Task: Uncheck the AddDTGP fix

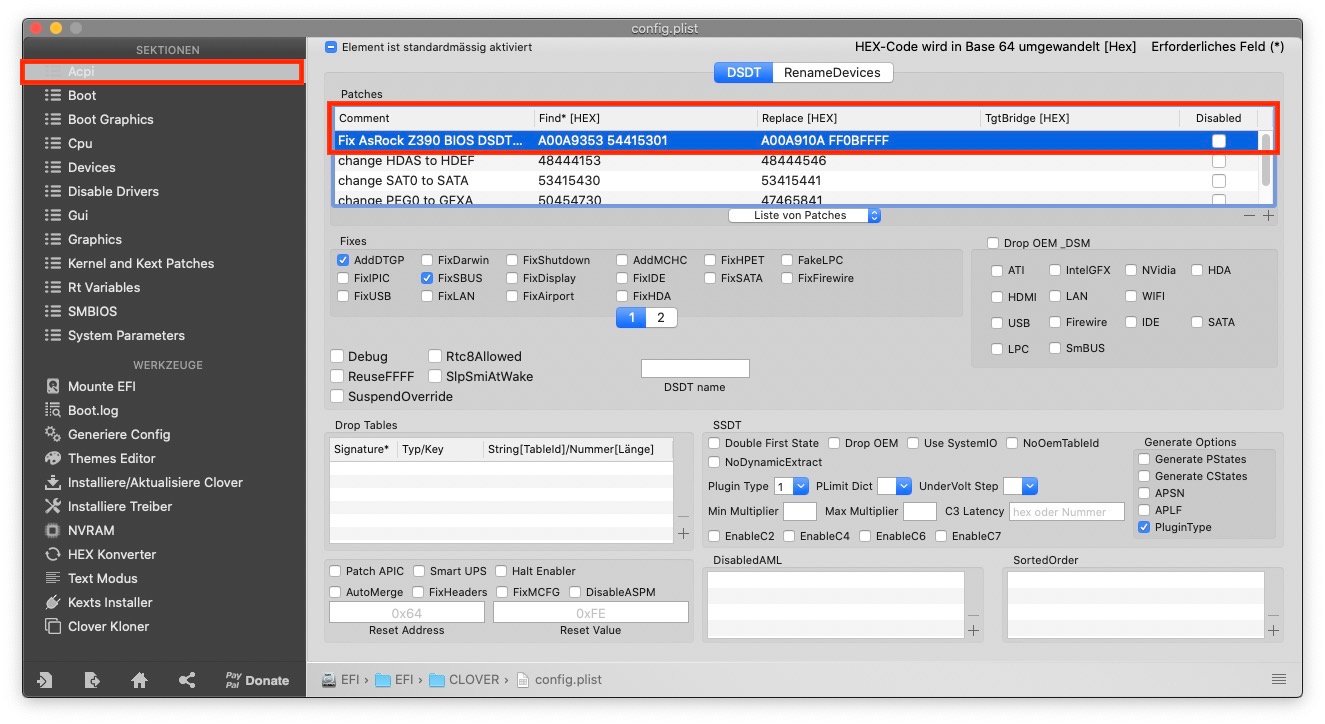Action: coord(344,260)
